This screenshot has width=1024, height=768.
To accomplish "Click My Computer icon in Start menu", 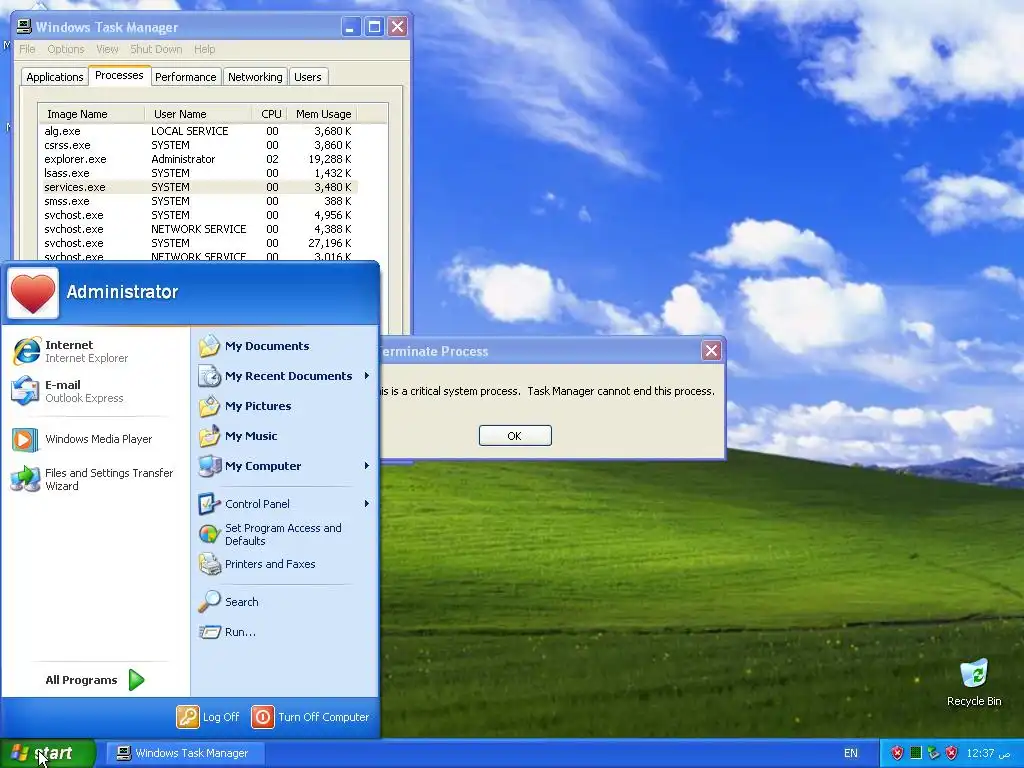I will (210, 466).
